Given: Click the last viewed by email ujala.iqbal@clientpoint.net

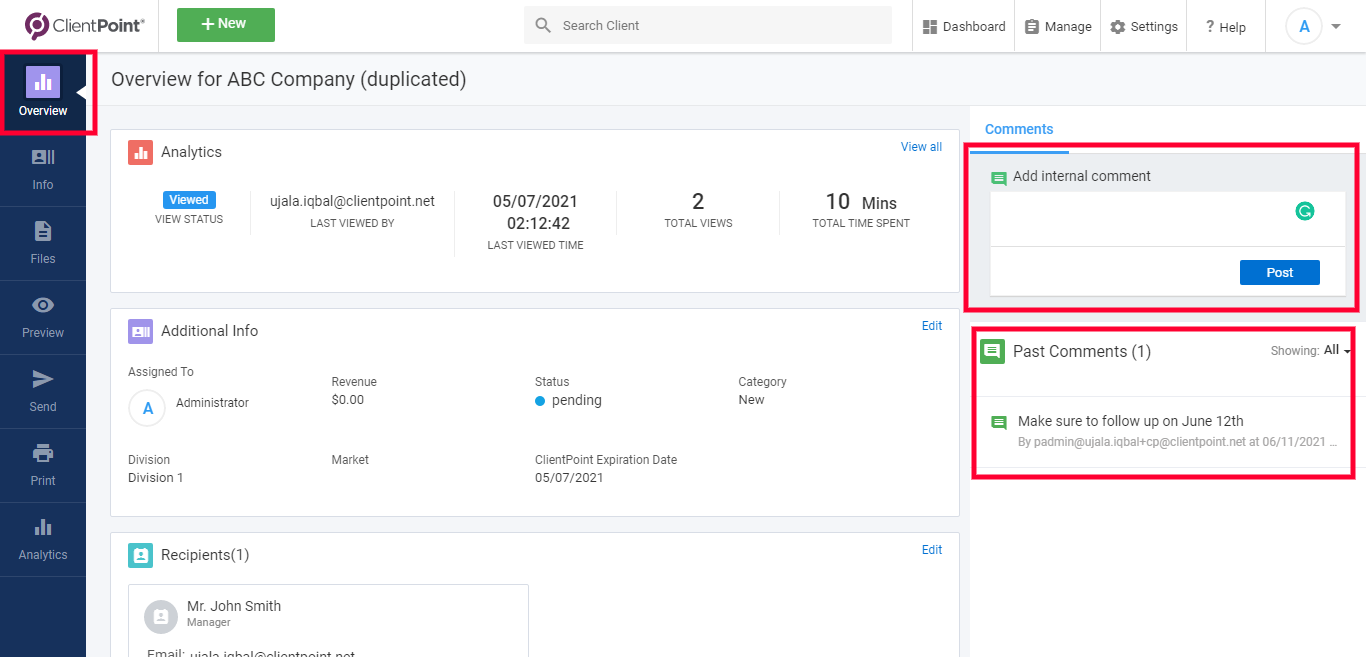Looking at the screenshot, I should pyautogui.click(x=352, y=201).
